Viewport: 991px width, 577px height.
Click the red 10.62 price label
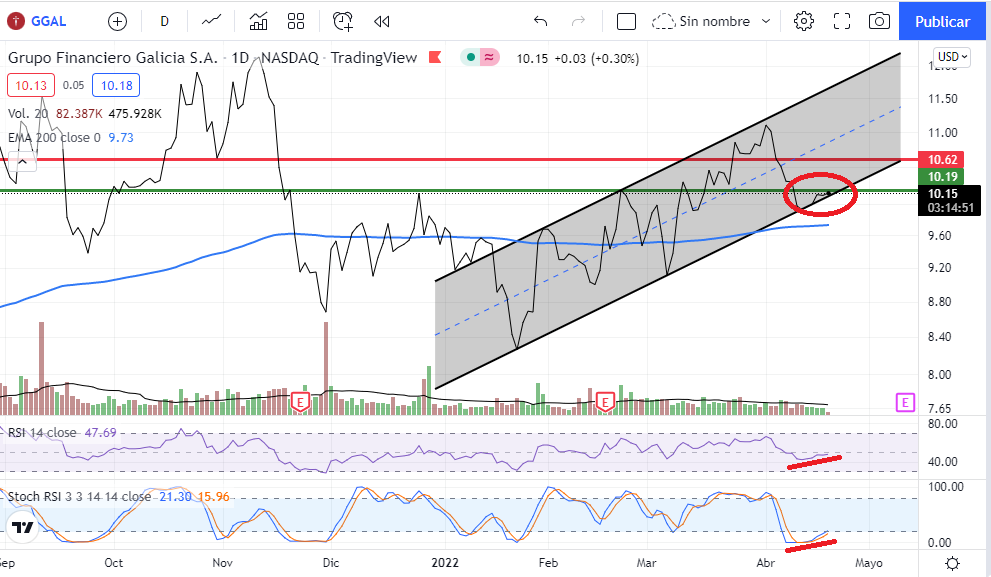pyautogui.click(x=942, y=159)
